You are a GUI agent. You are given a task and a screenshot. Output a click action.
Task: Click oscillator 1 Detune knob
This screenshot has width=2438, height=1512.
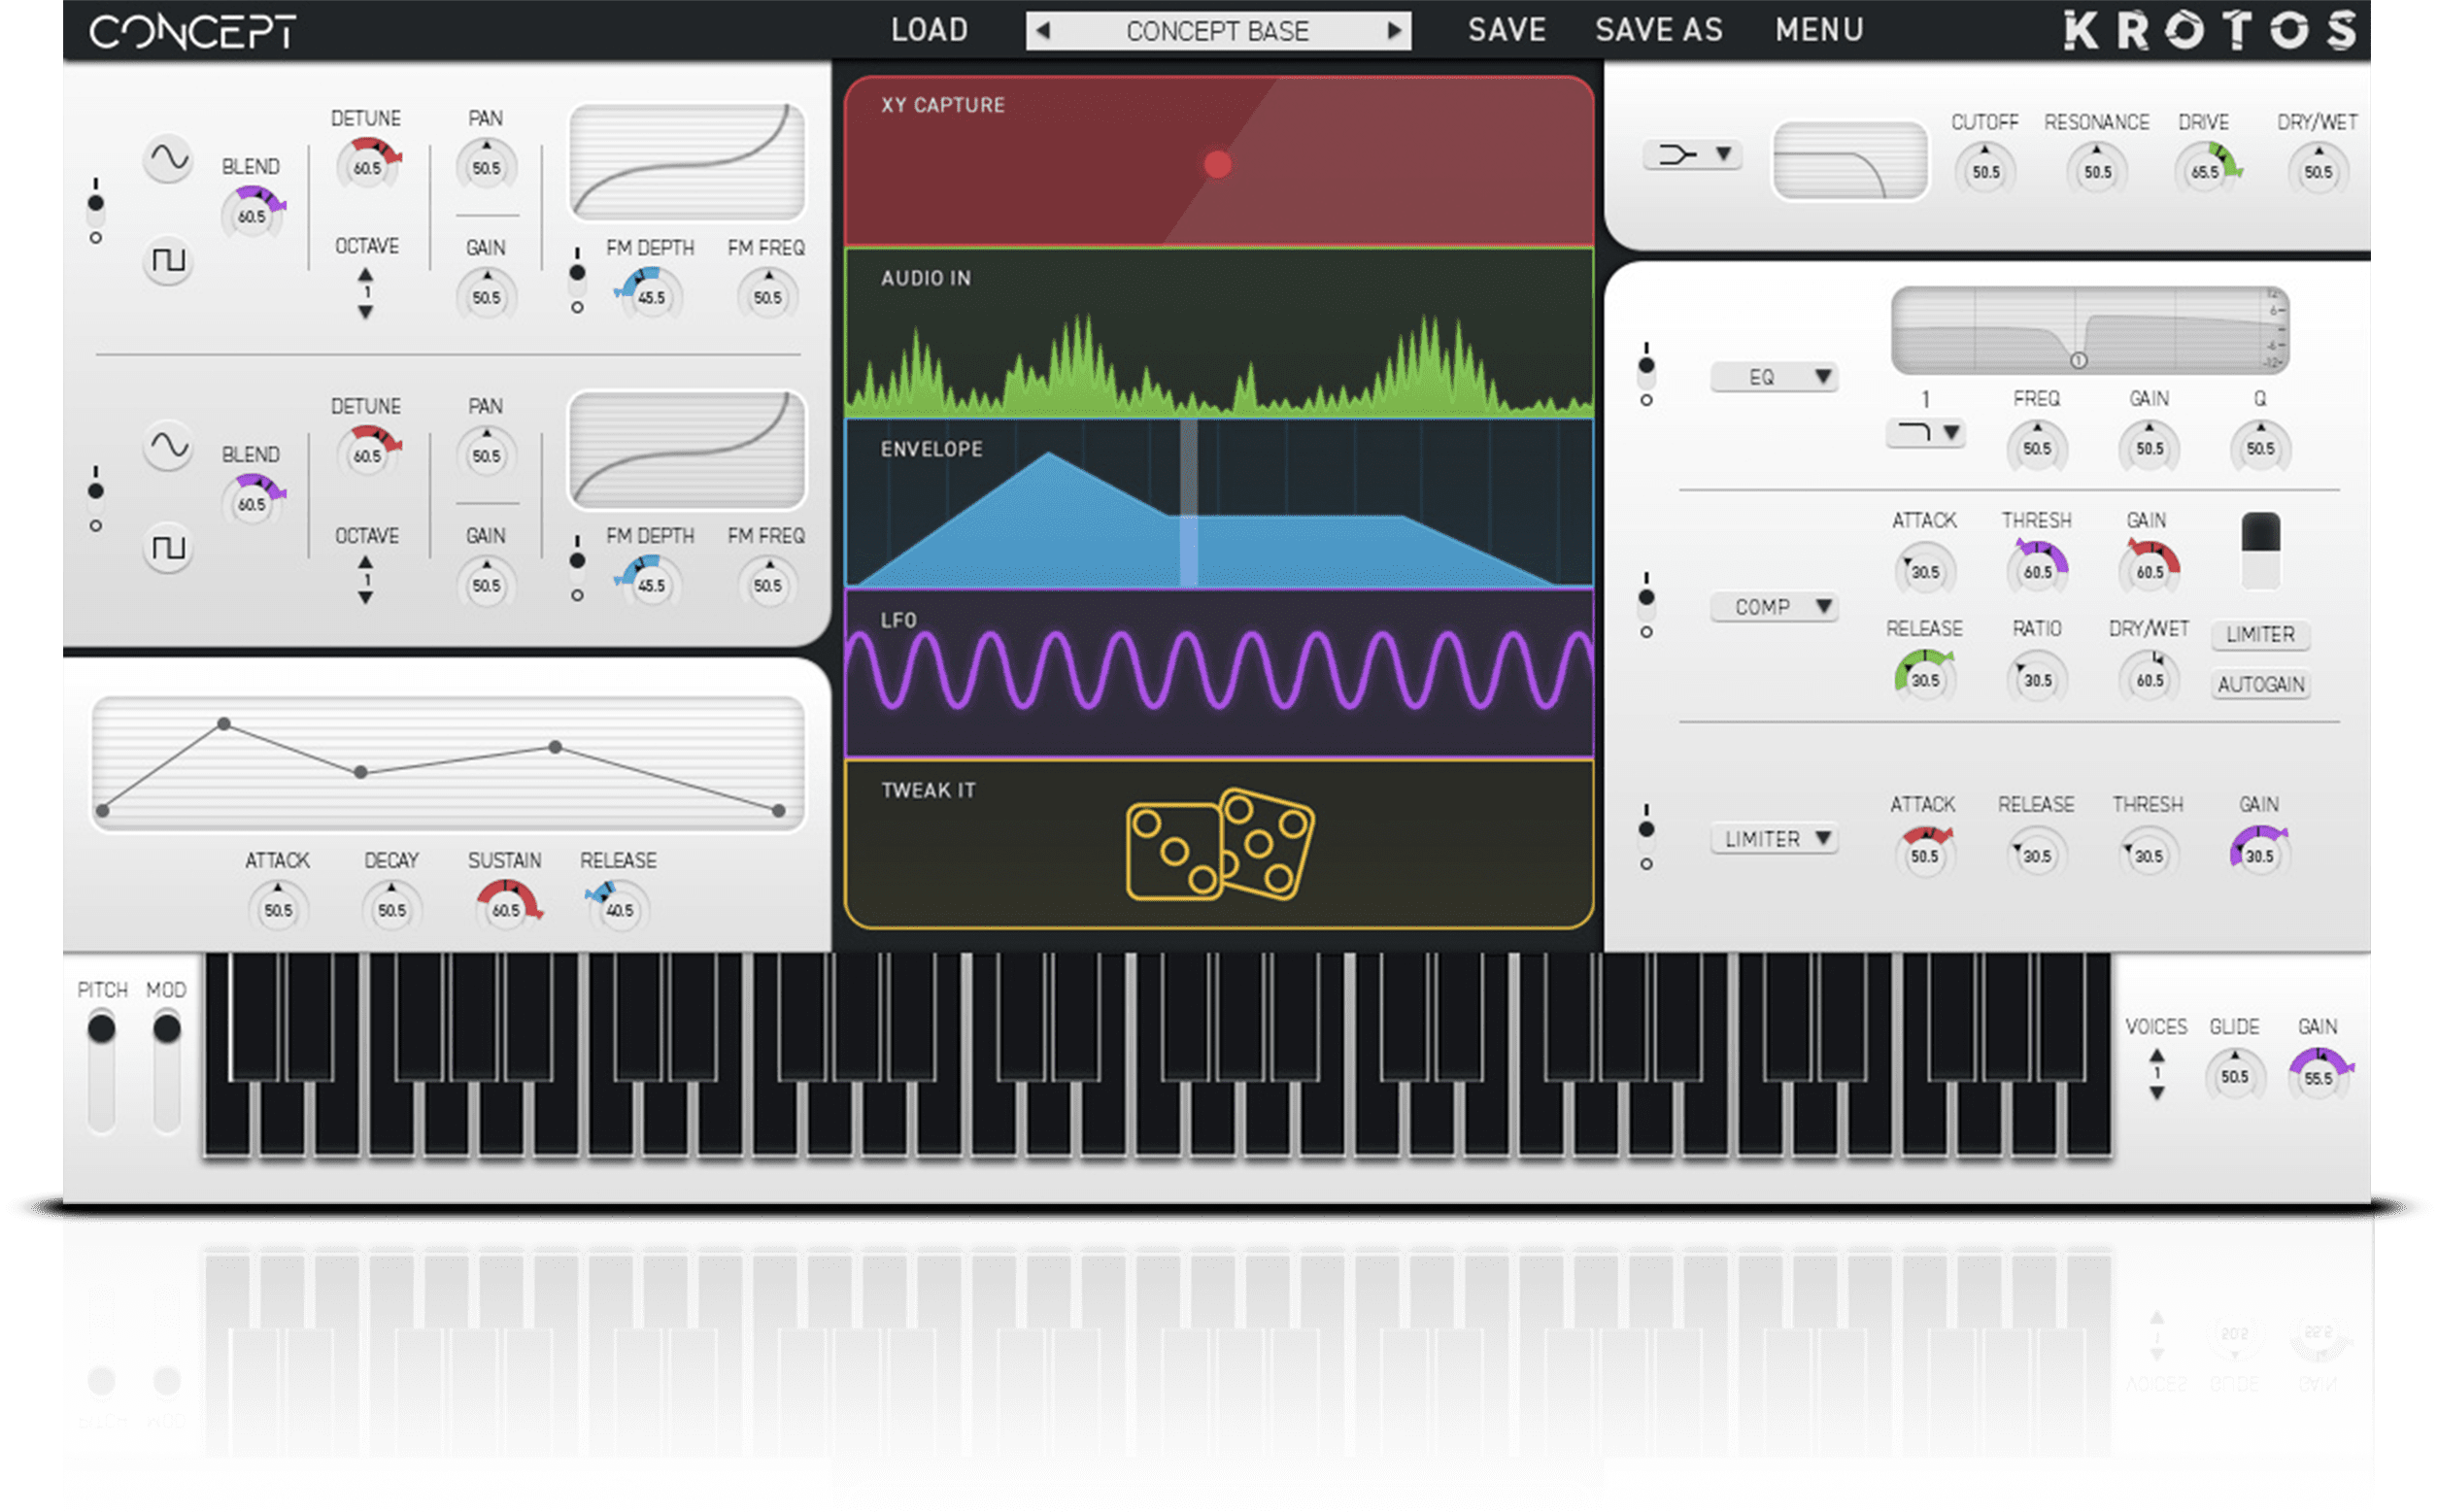coord(367,167)
